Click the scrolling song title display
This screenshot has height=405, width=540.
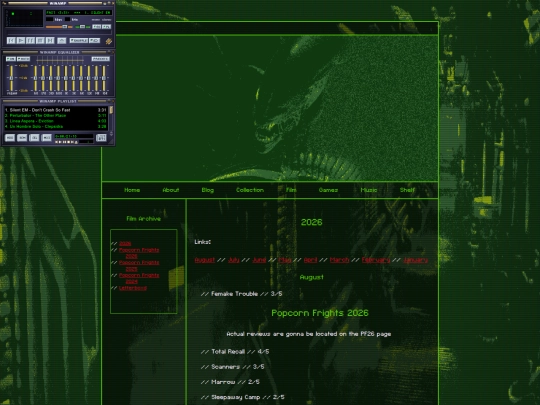click(x=79, y=13)
